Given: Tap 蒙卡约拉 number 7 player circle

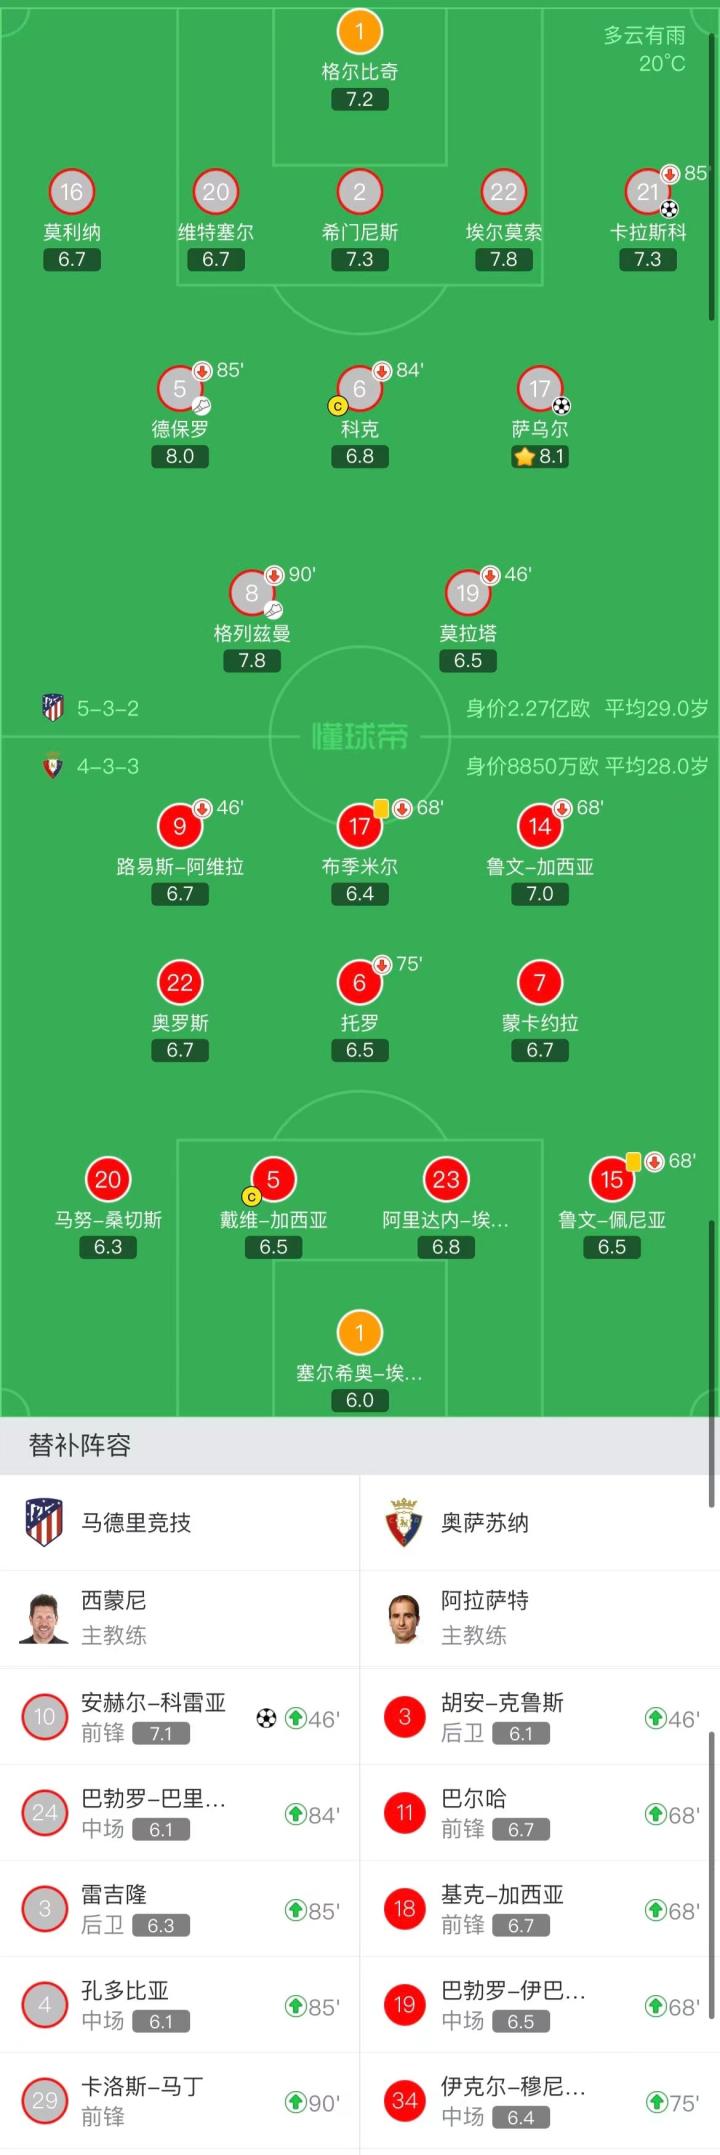Looking at the screenshot, I should 539,983.
